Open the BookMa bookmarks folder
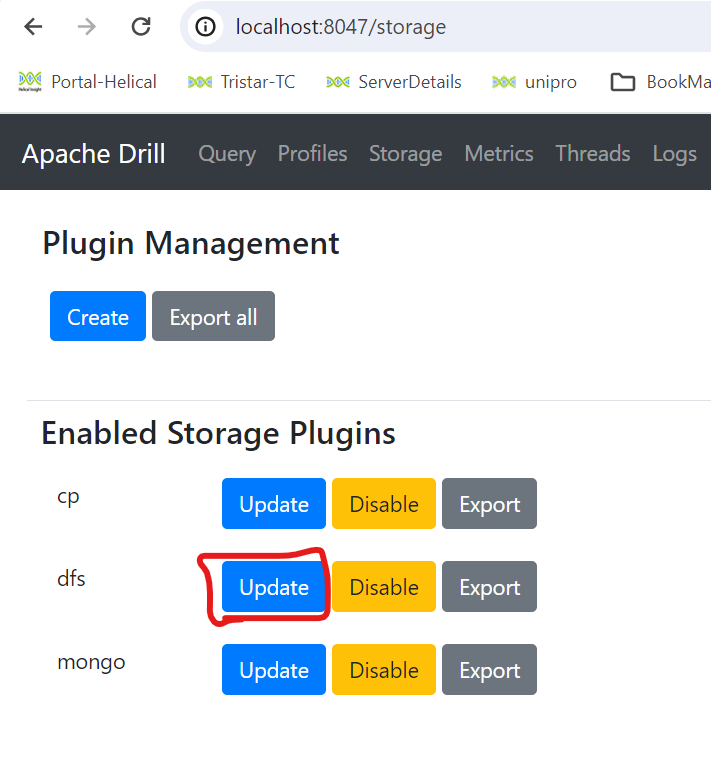 pos(660,82)
